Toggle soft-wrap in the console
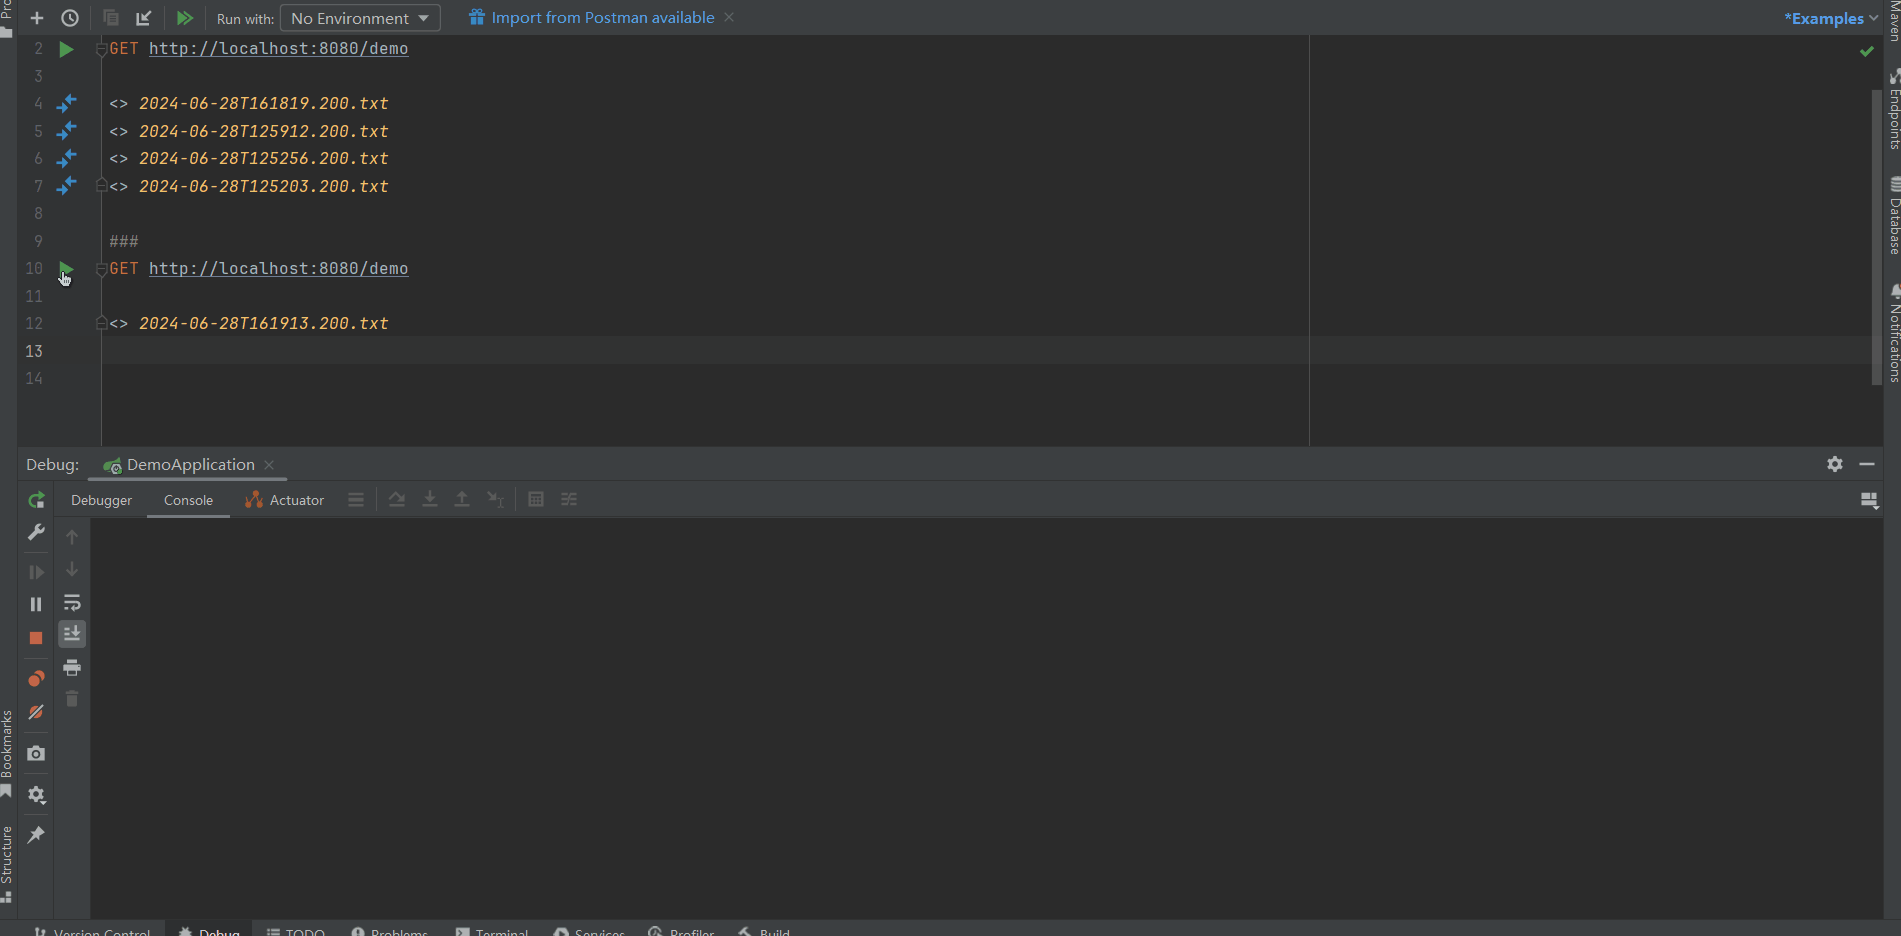This screenshot has width=1901, height=936. (72, 603)
